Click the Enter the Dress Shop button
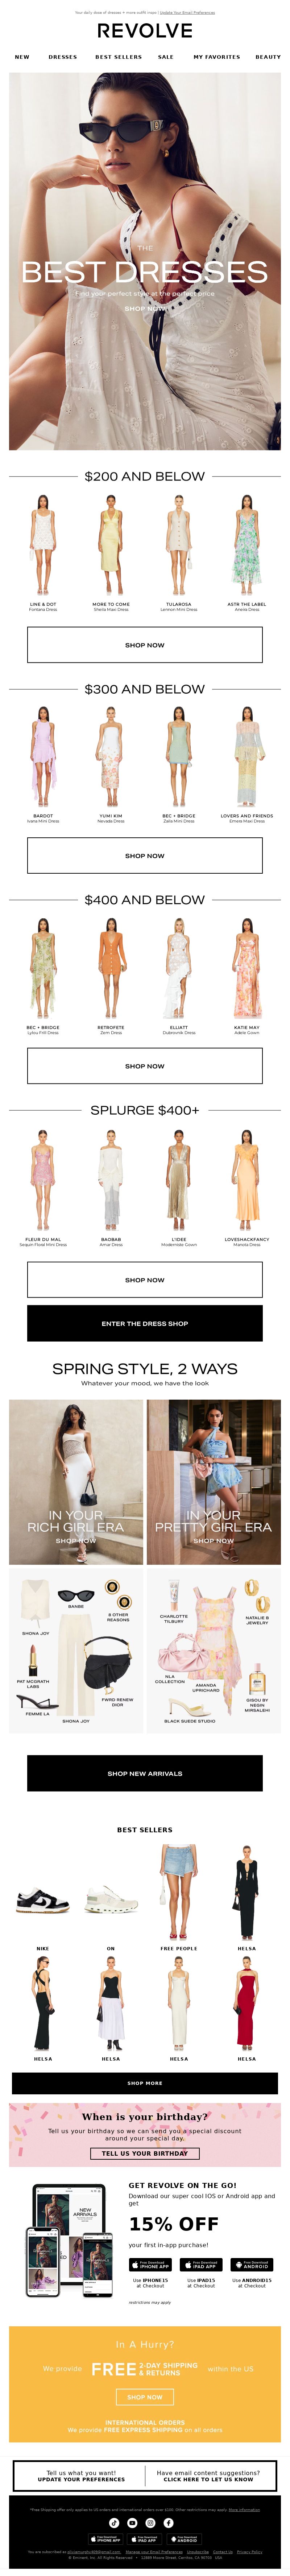Image resolution: width=290 pixels, height=2576 pixels. pyautogui.click(x=145, y=1323)
